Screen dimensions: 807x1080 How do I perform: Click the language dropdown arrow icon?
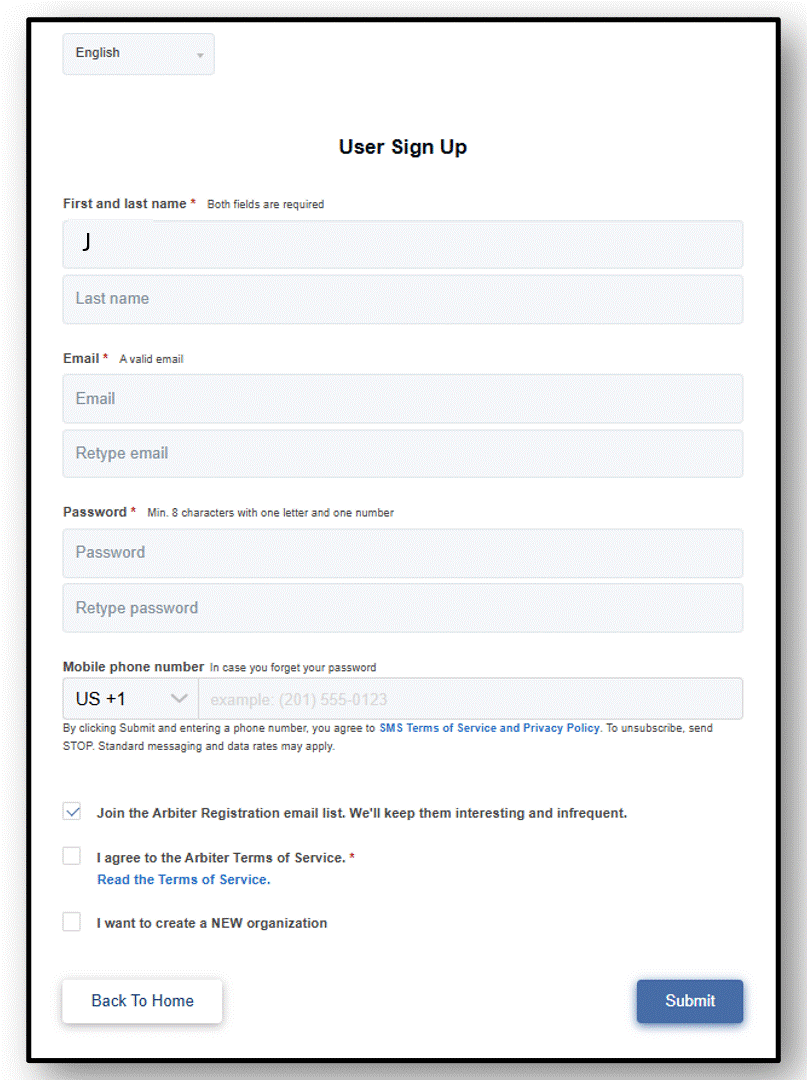coord(200,55)
